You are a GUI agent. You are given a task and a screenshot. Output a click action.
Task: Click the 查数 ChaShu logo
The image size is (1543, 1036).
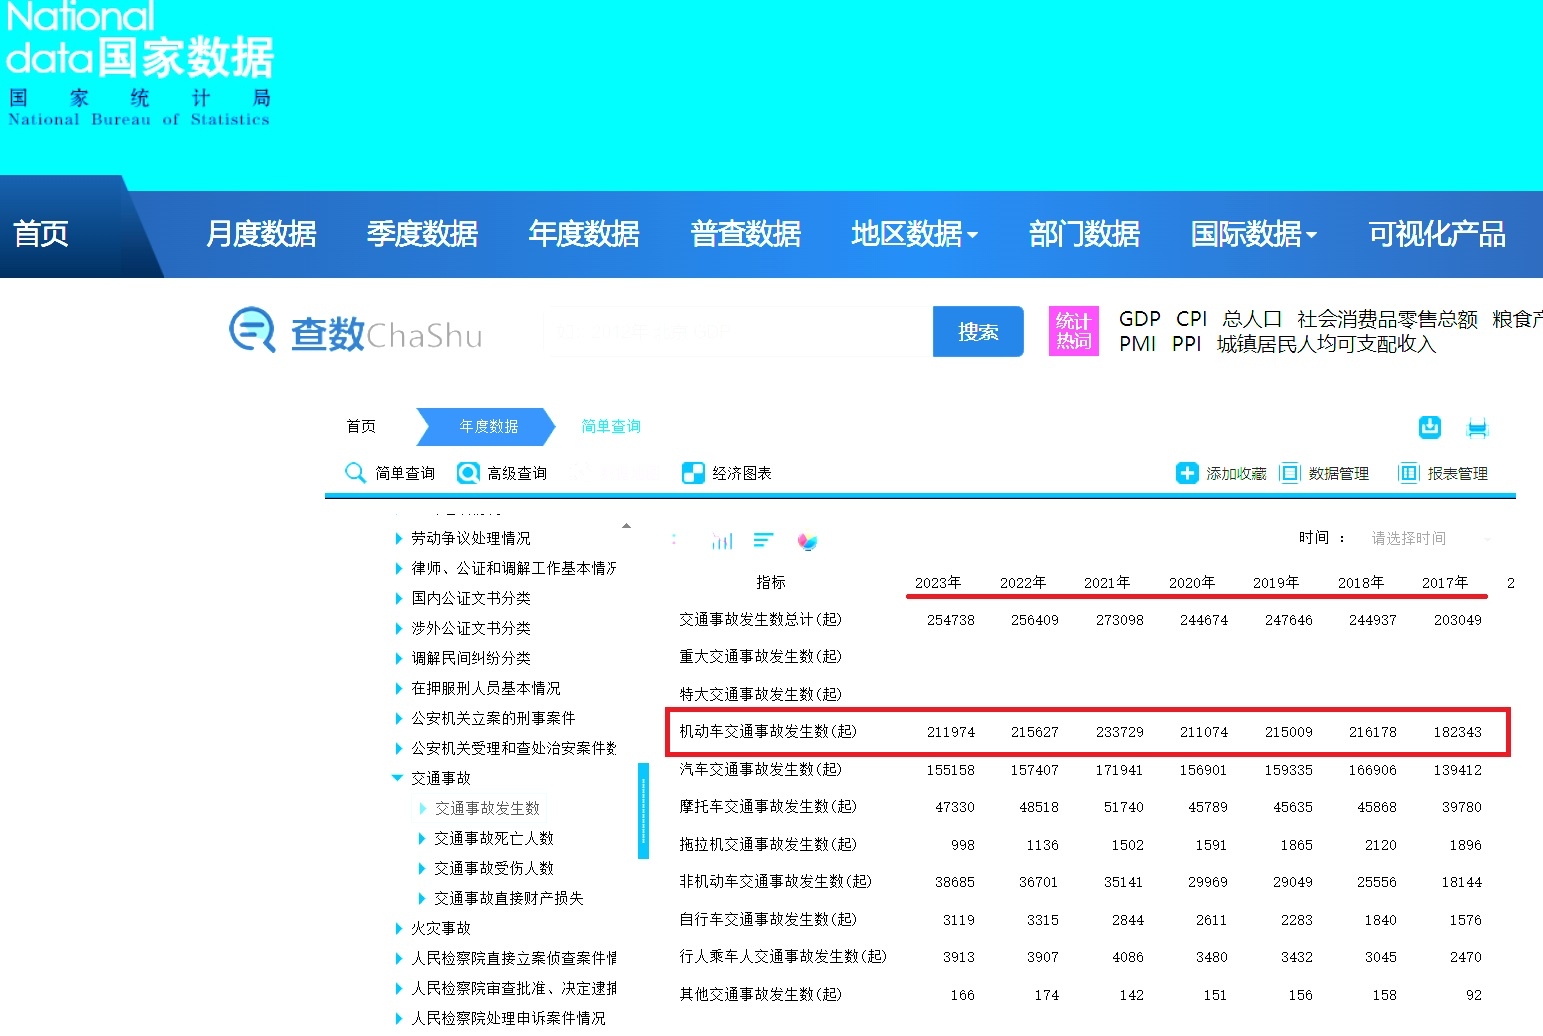[x=356, y=332]
